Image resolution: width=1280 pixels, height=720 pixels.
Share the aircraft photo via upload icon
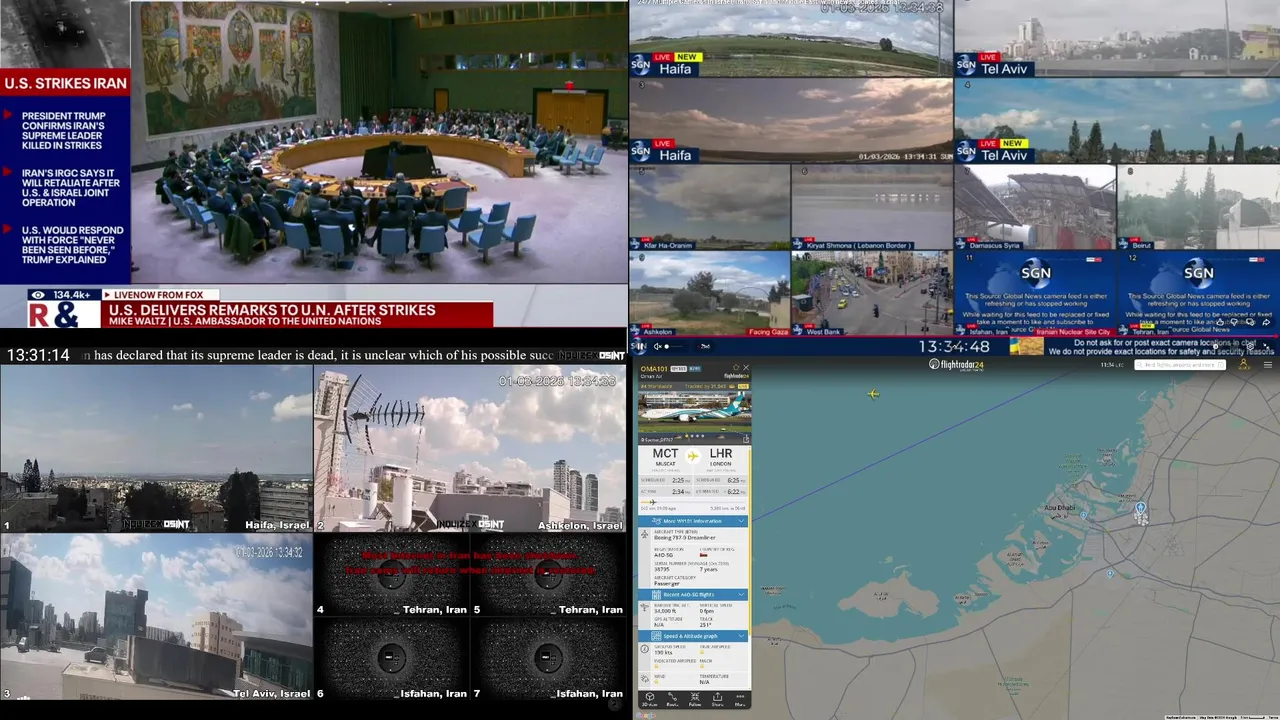pos(746,438)
